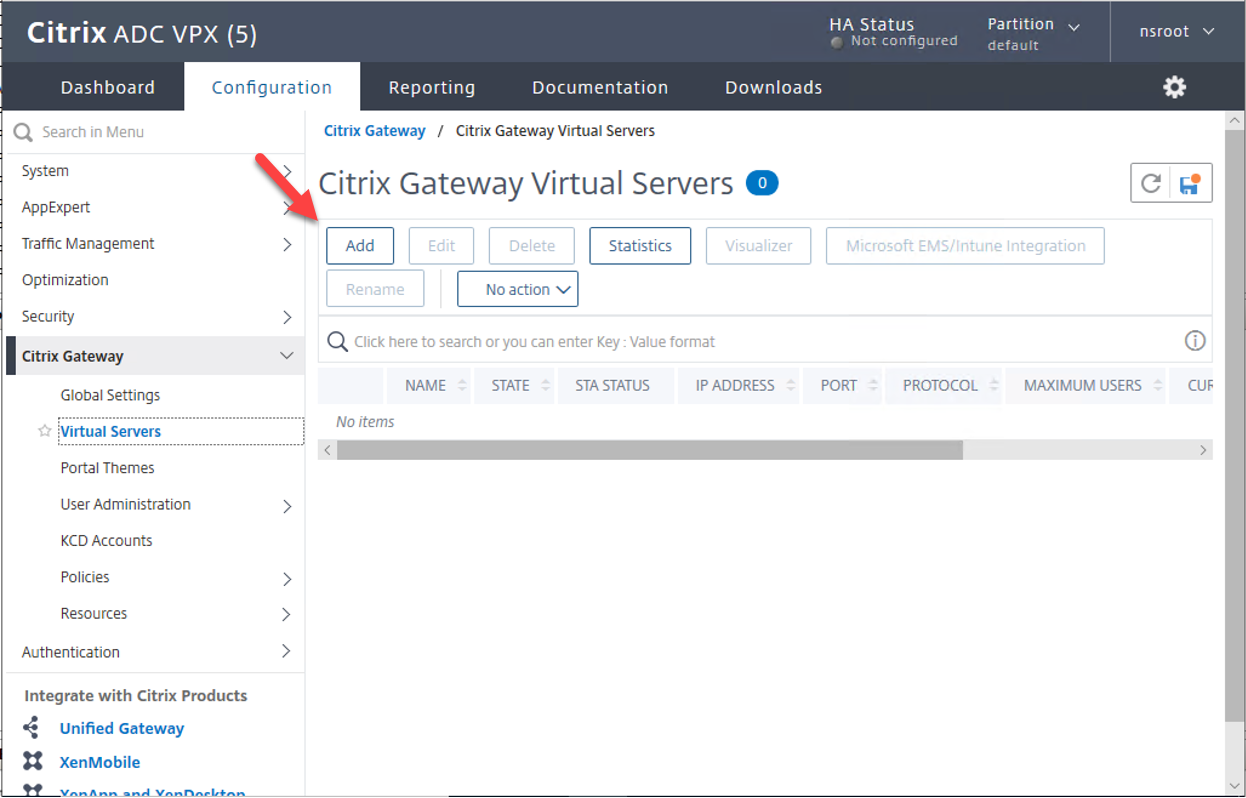1246x798 pixels.
Task: Expand the System menu chevron
Action: tap(287, 171)
